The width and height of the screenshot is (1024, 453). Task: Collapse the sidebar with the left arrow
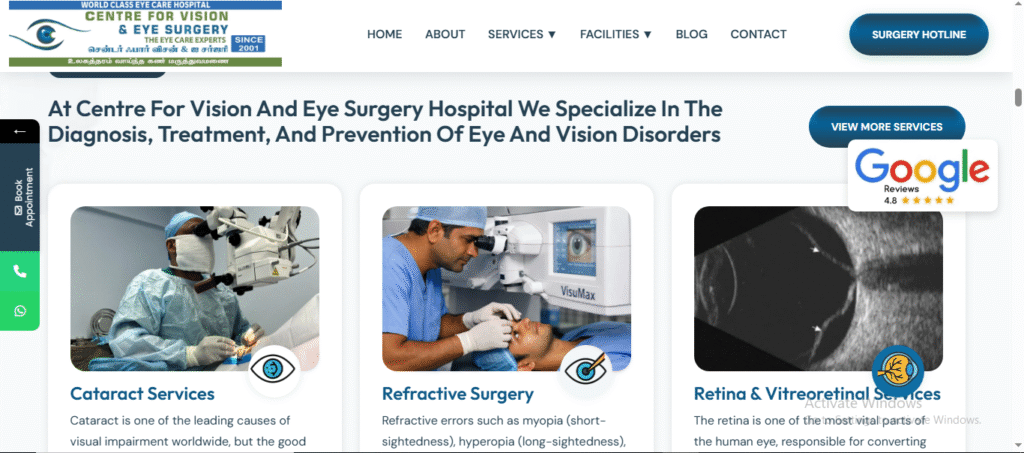[20, 132]
